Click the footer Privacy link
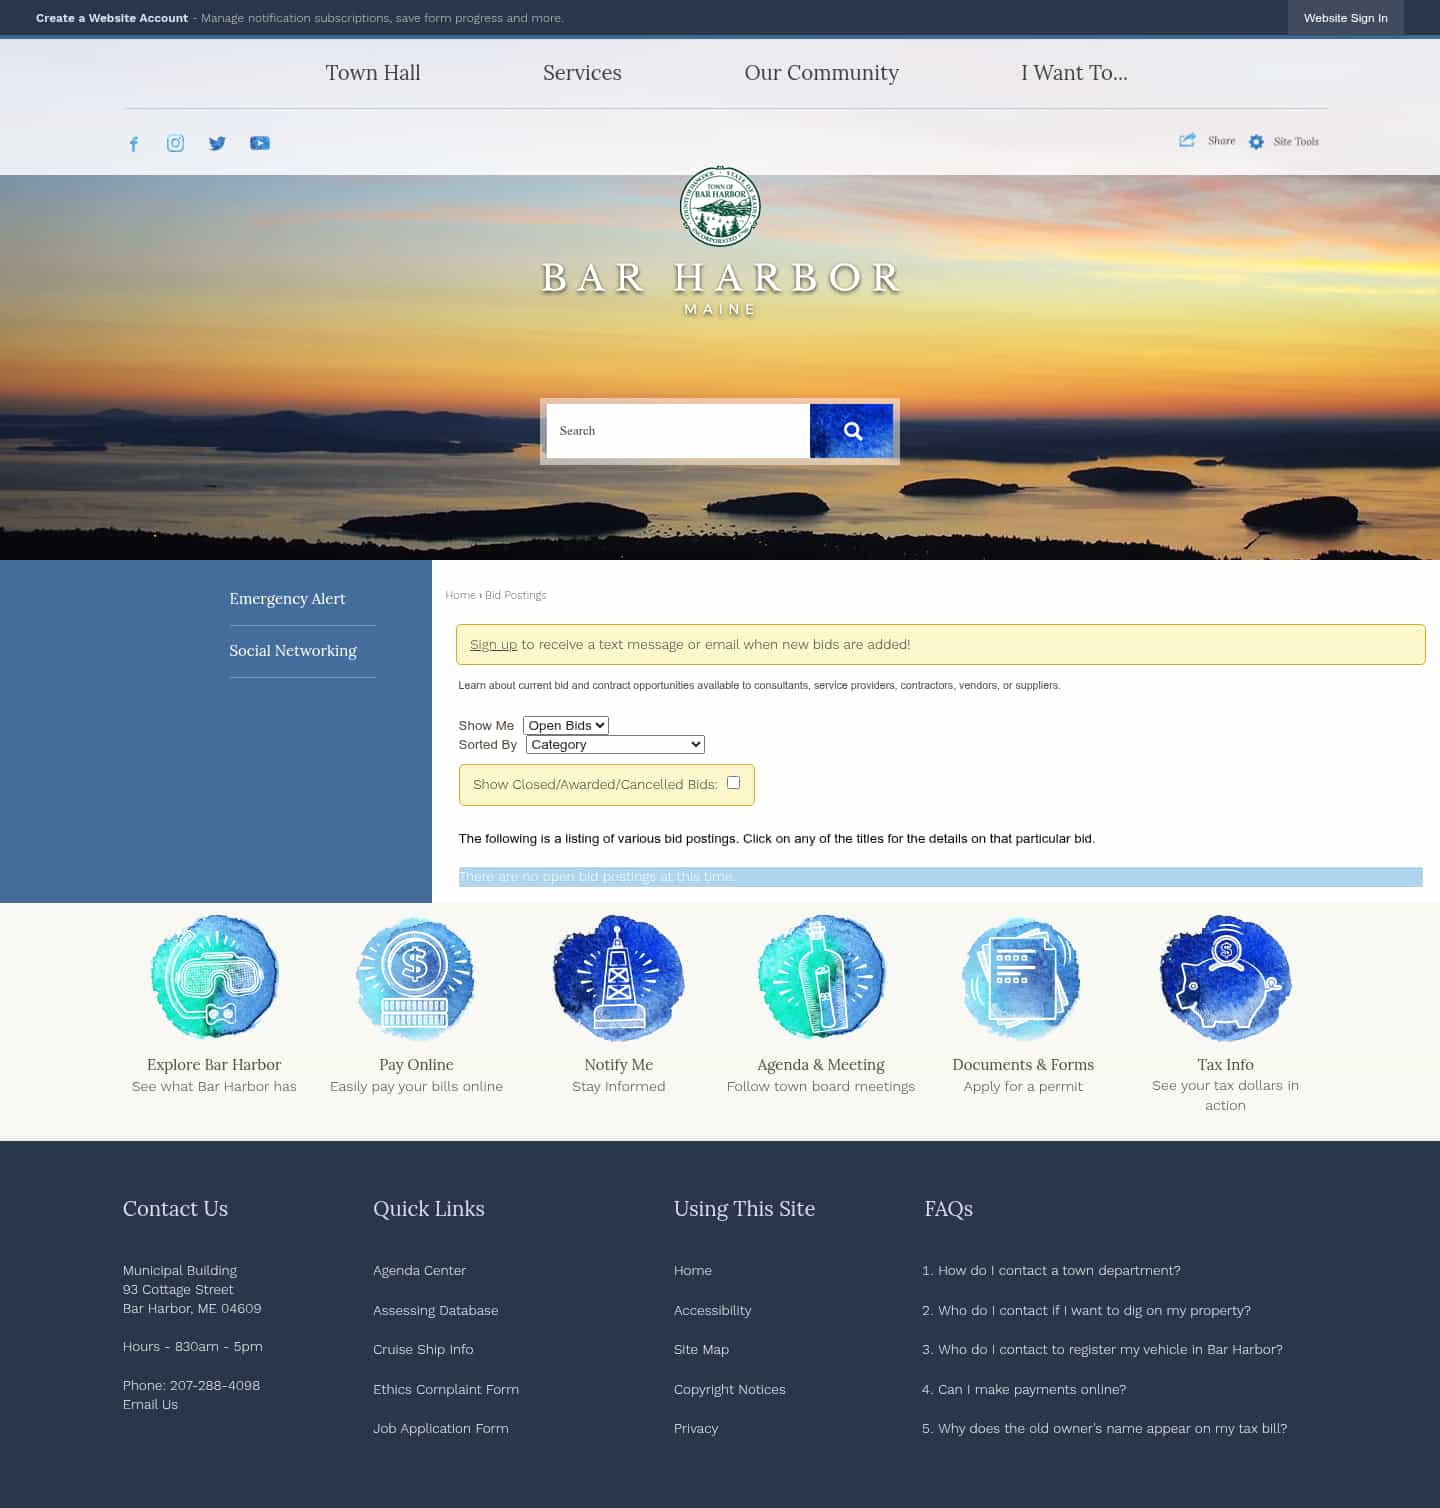The image size is (1440, 1508). pos(696,1428)
